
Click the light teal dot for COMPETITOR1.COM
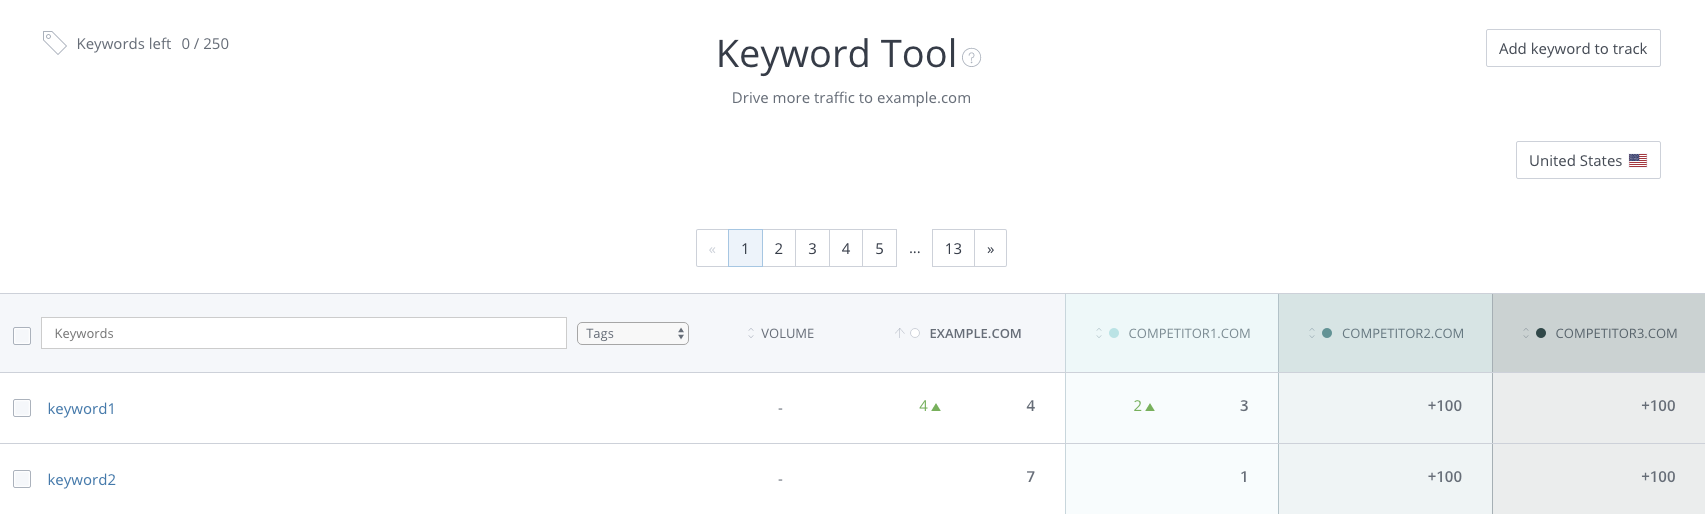point(1114,333)
